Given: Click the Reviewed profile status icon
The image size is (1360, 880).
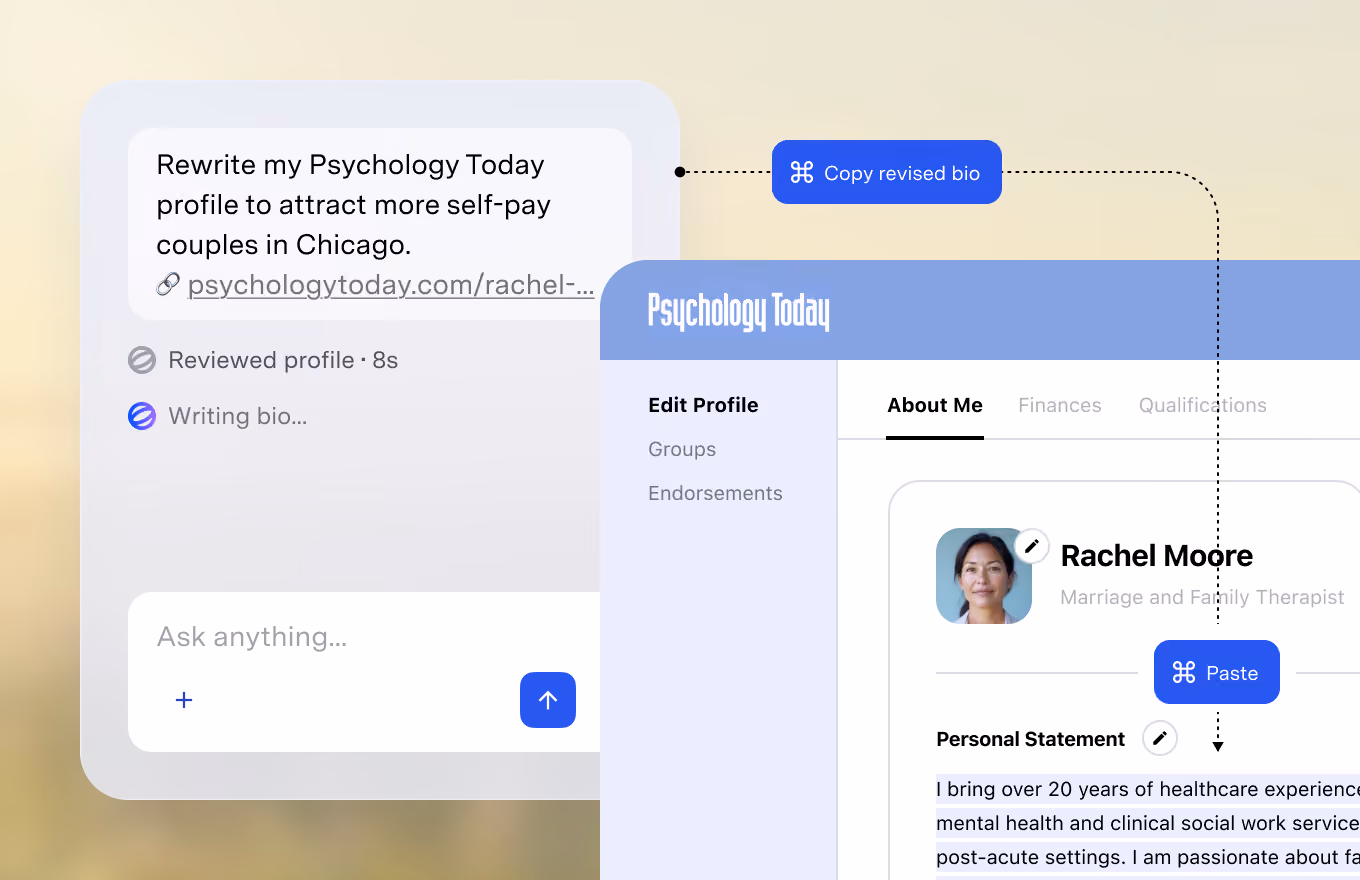Looking at the screenshot, I should click(x=142, y=360).
